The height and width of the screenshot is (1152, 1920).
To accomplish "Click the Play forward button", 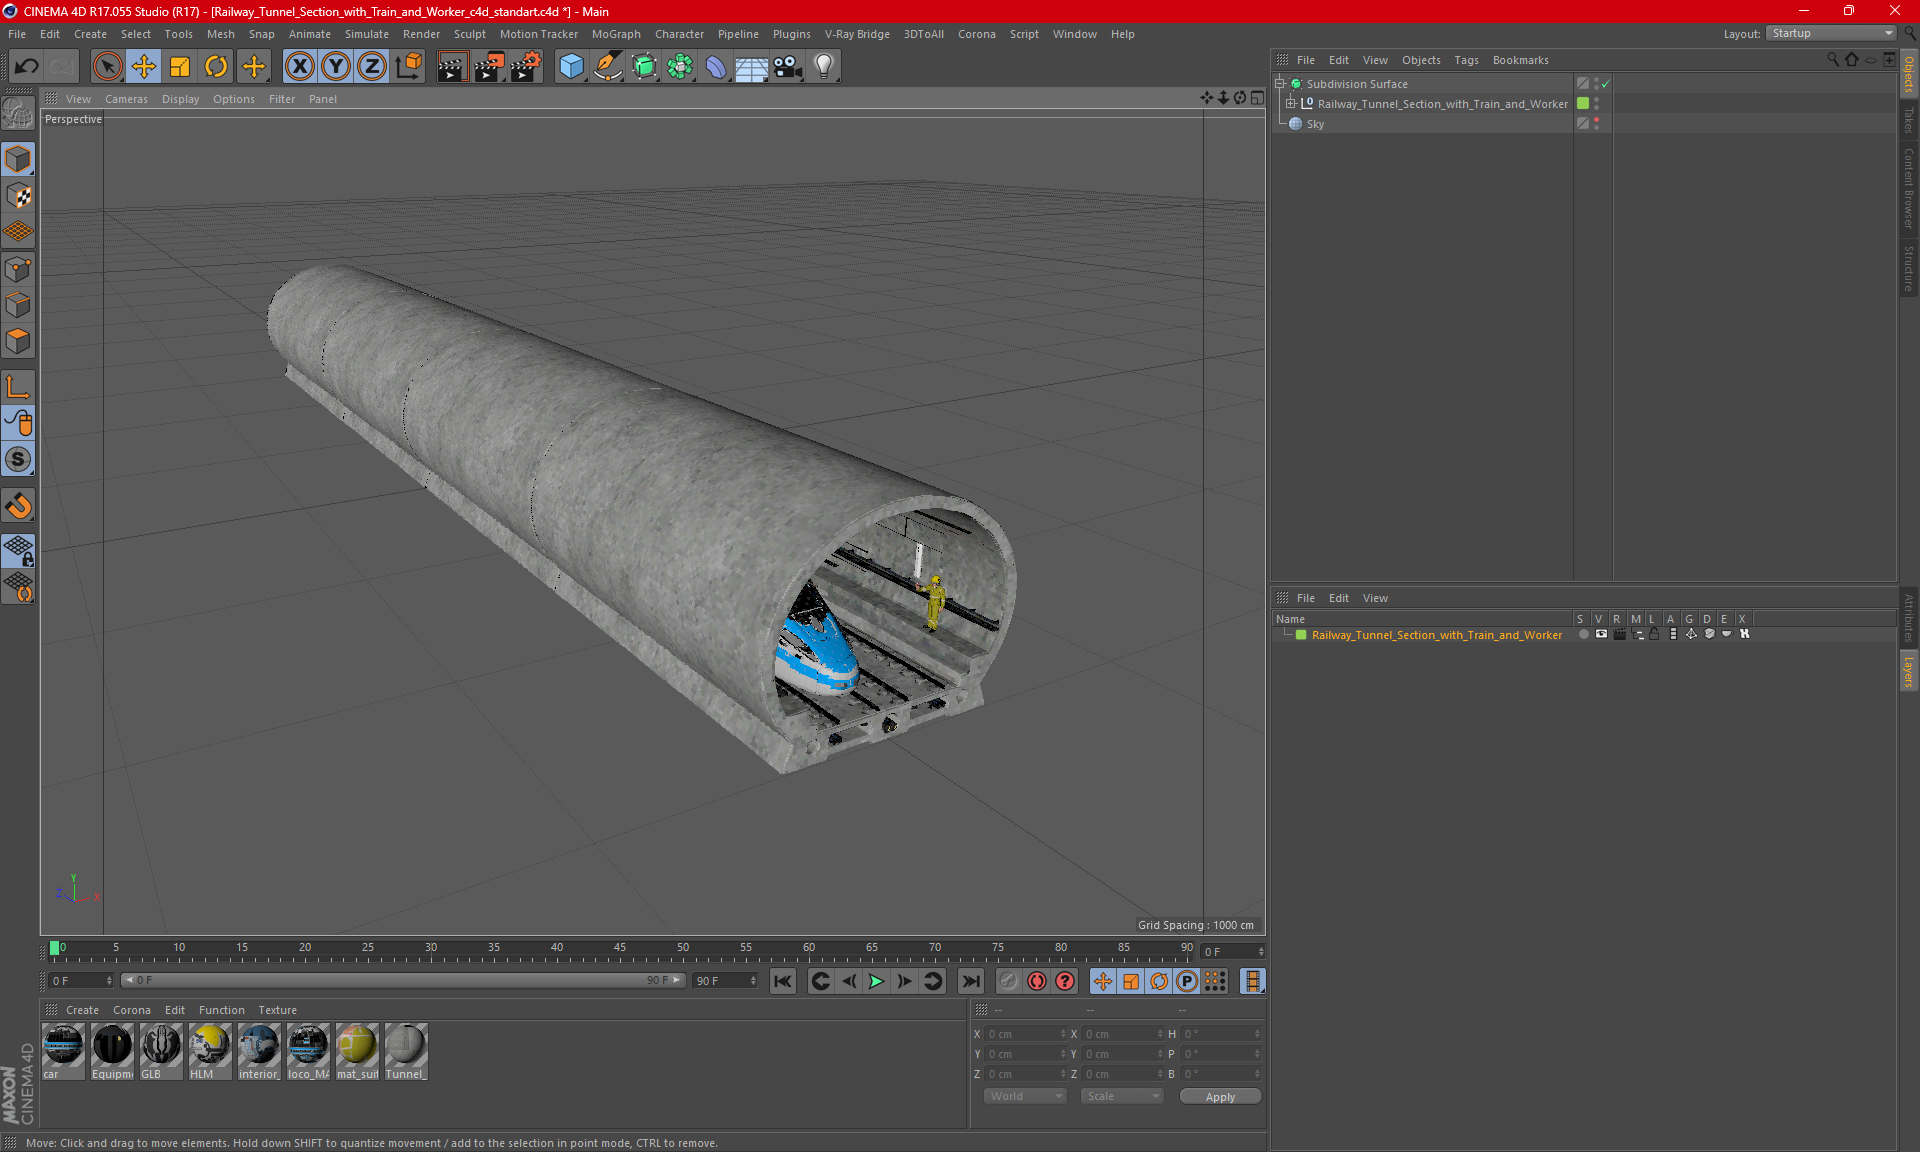I will [x=876, y=981].
